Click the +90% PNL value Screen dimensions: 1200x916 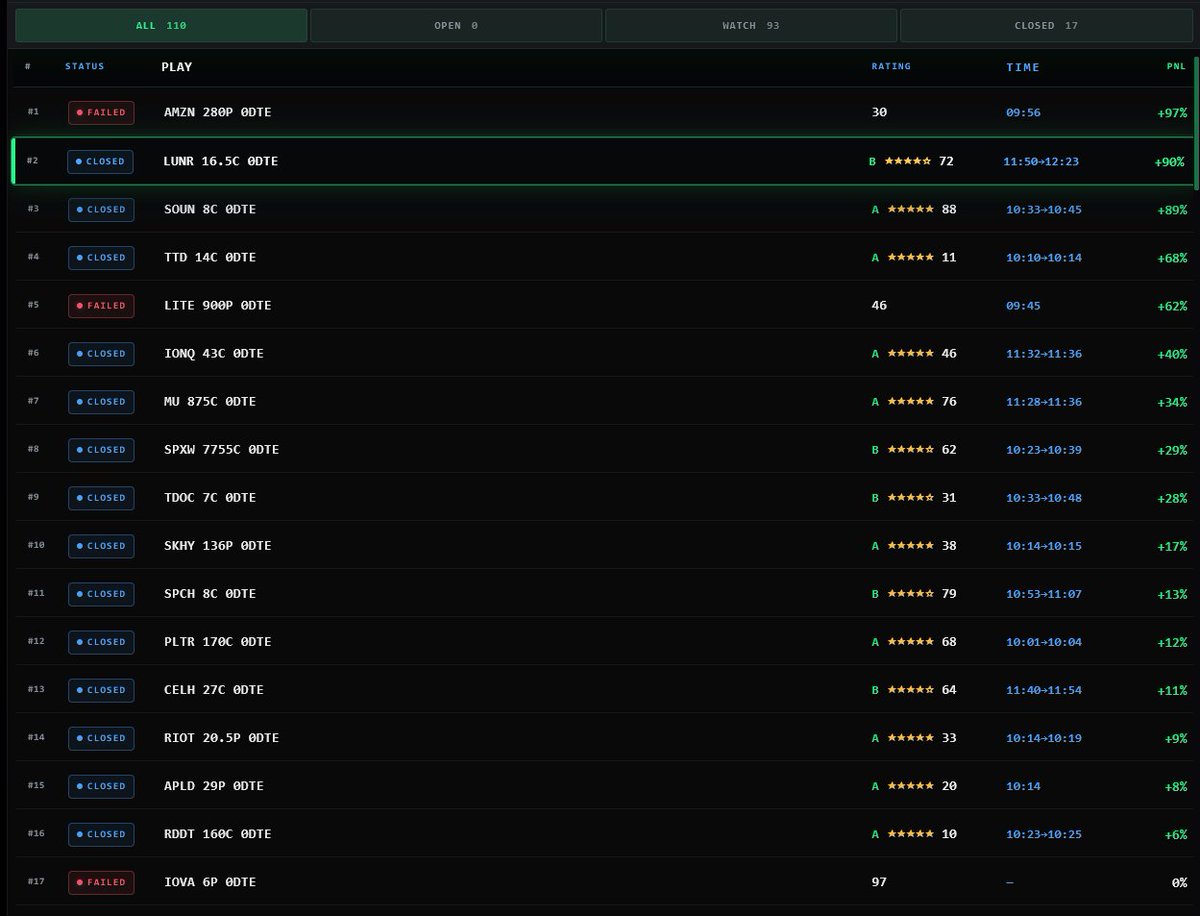[x=1169, y=161]
